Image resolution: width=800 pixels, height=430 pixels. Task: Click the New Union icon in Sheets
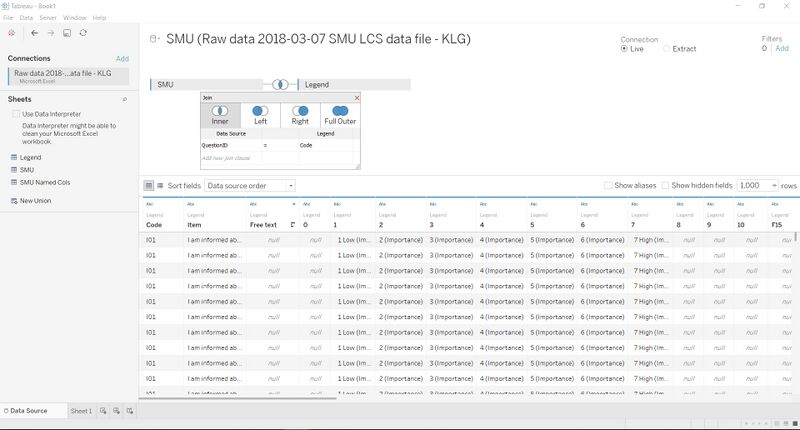coord(14,201)
